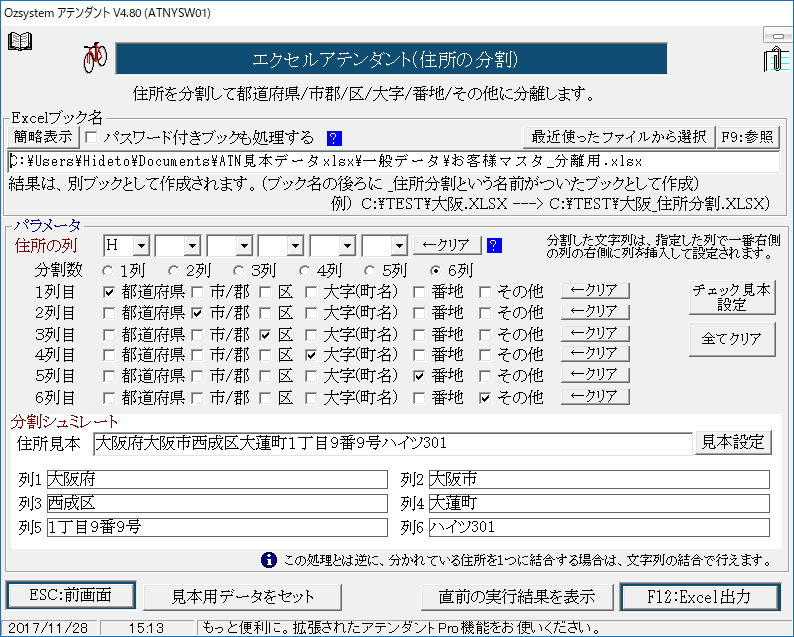Click 列2 field showing 大阪市

coord(599,479)
